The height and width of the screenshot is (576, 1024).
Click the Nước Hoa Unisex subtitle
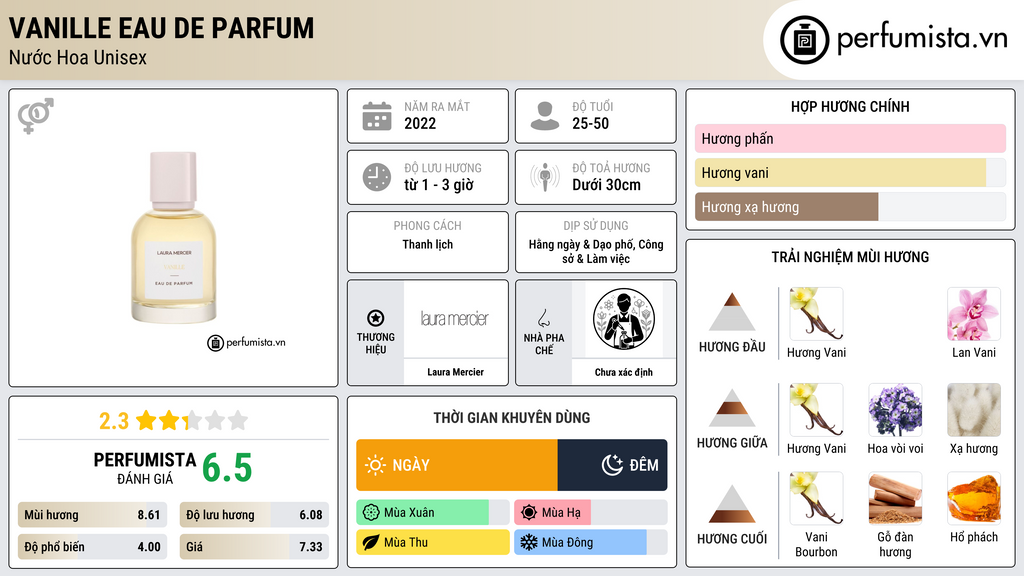78,57
